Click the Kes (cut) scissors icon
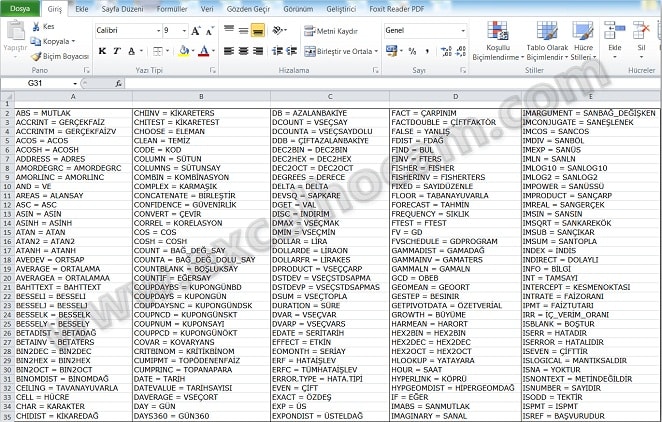This screenshot has width=662, height=422. (x=37, y=27)
